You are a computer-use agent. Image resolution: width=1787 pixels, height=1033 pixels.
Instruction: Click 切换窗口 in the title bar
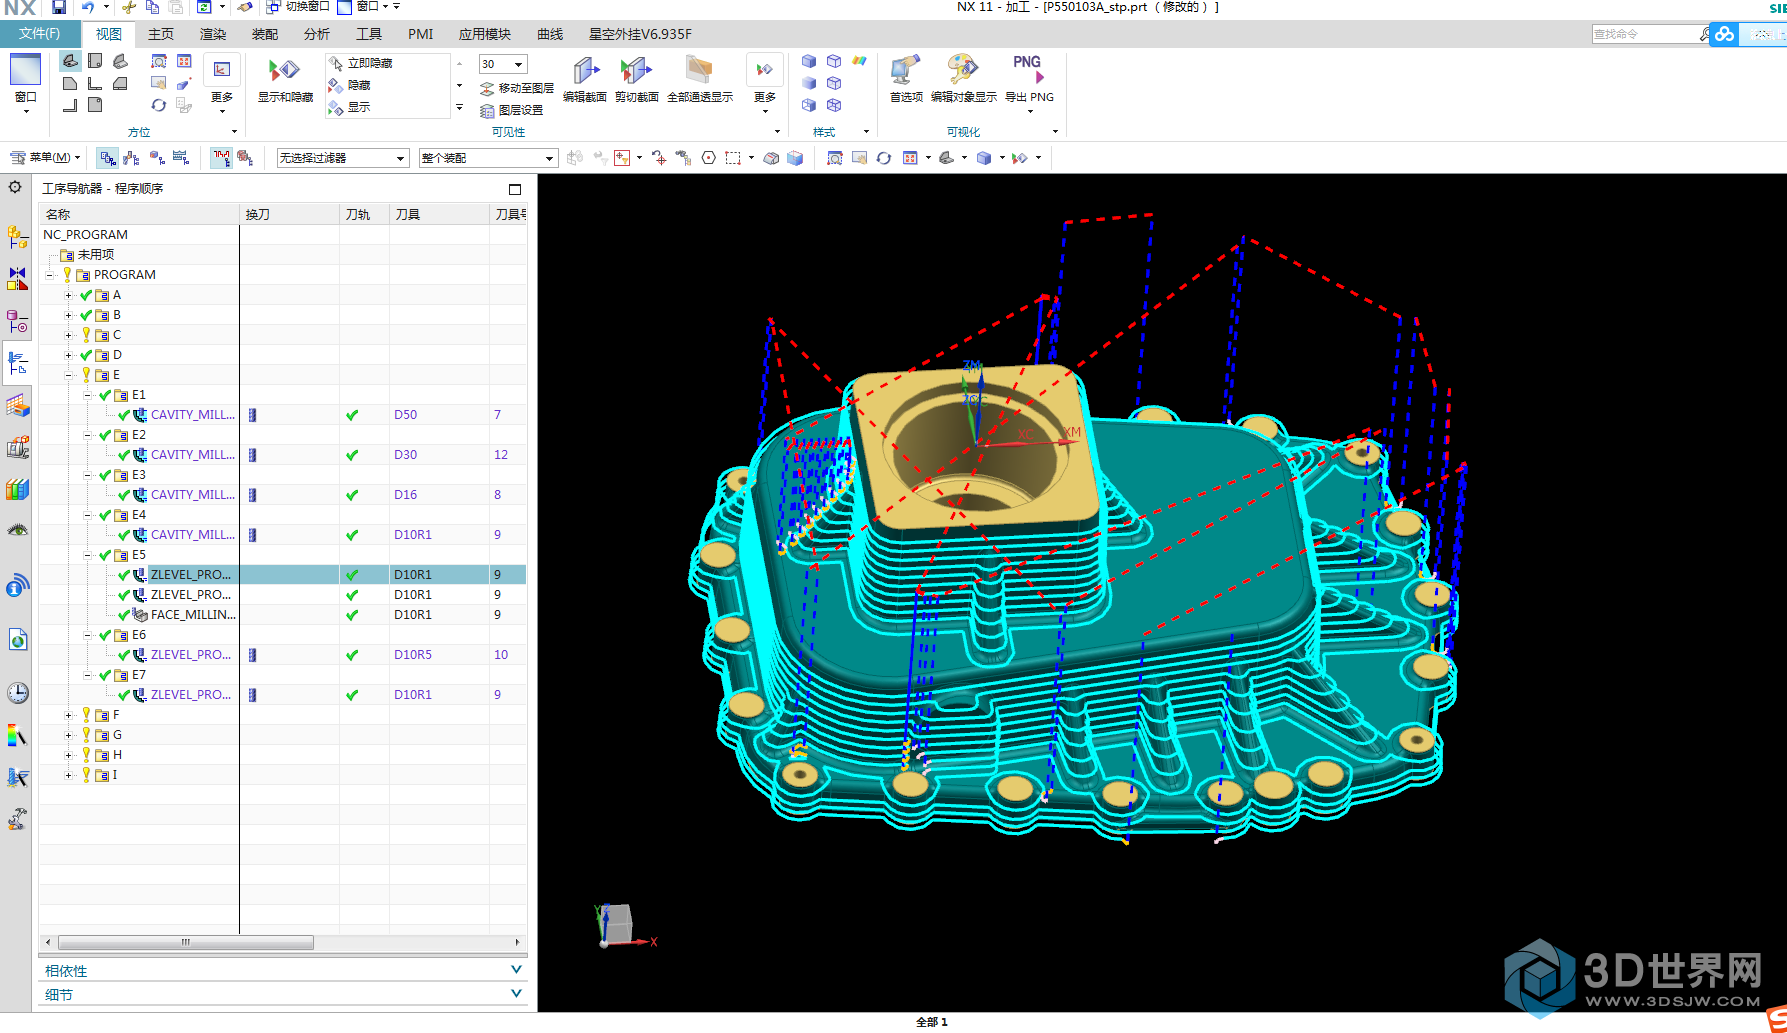click(298, 7)
